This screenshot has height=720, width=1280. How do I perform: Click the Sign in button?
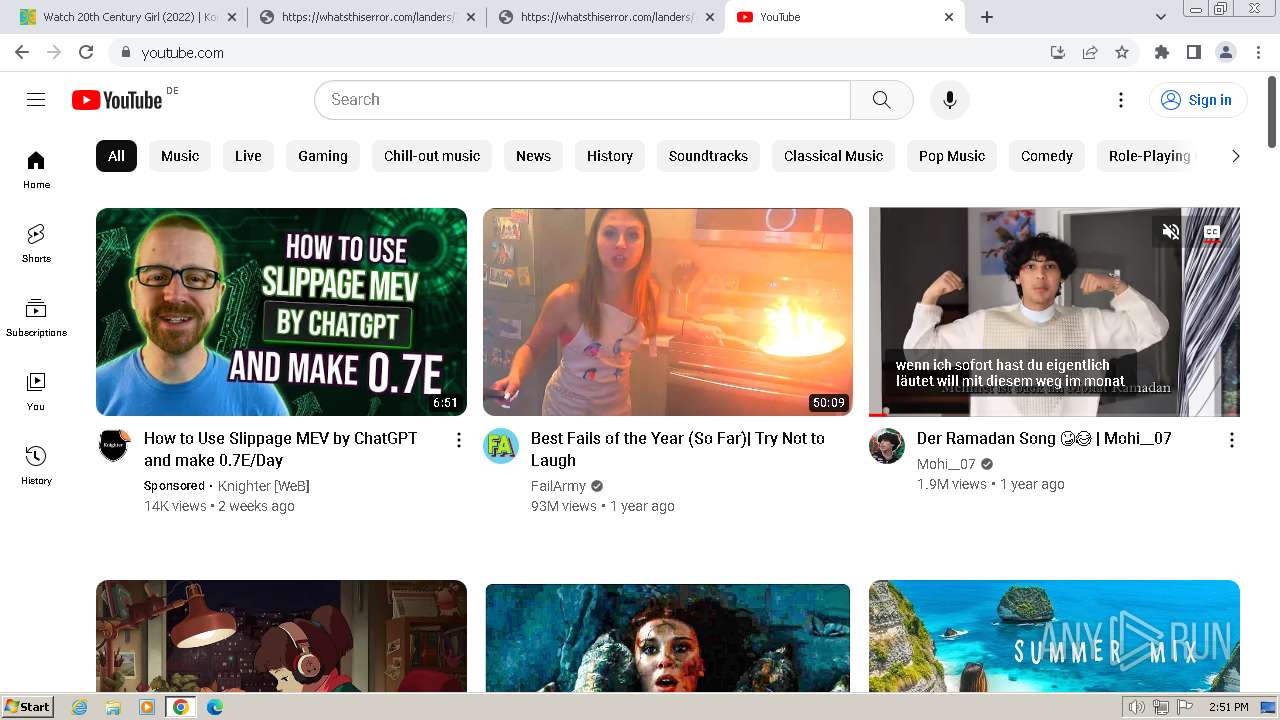click(x=1197, y=100)
